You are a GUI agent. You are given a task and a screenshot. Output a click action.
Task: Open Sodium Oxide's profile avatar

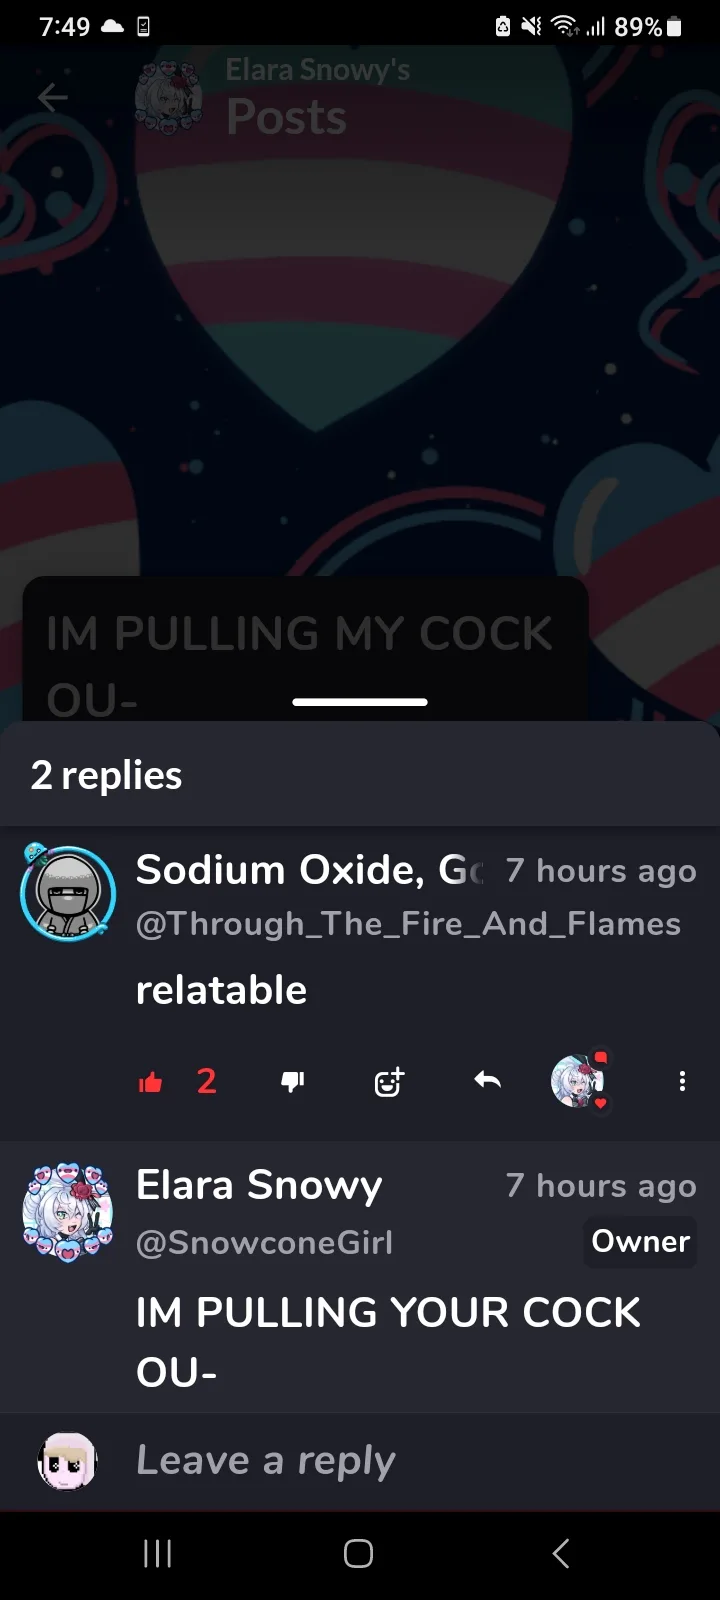(68, 893)
